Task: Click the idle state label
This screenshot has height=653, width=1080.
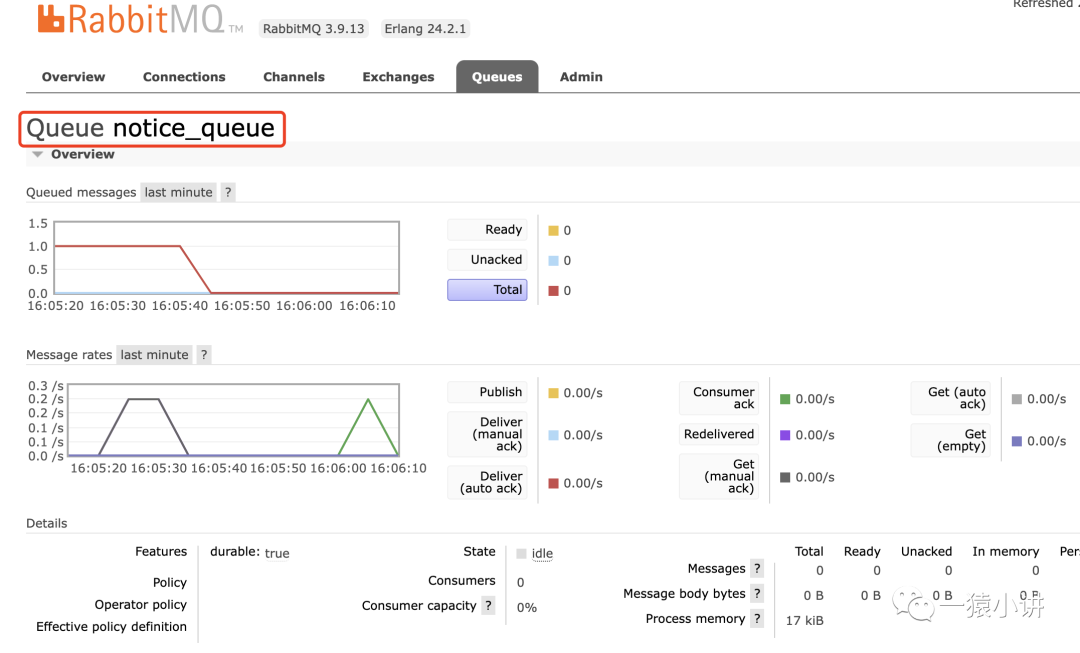Action: [542, 554]
